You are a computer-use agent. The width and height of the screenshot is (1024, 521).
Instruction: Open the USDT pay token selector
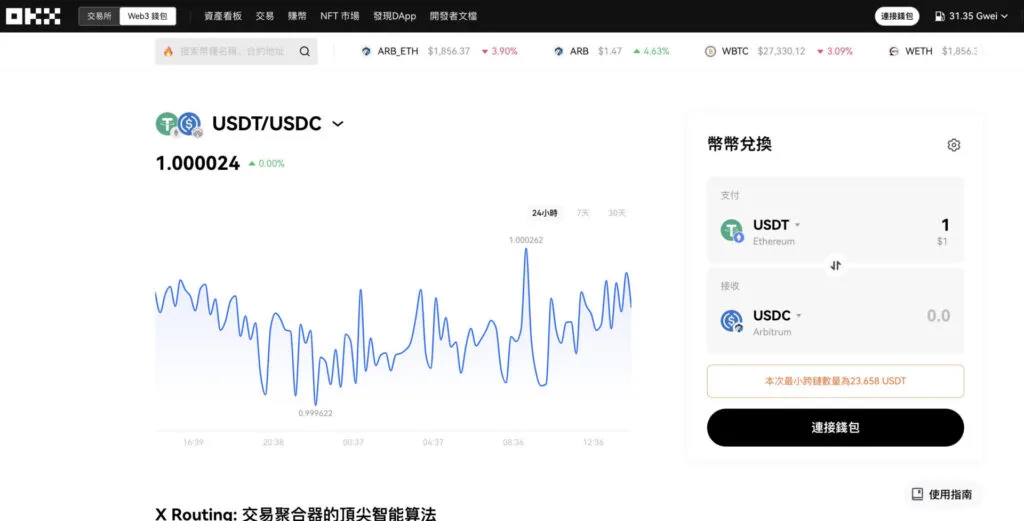click(x=776, y=225)
